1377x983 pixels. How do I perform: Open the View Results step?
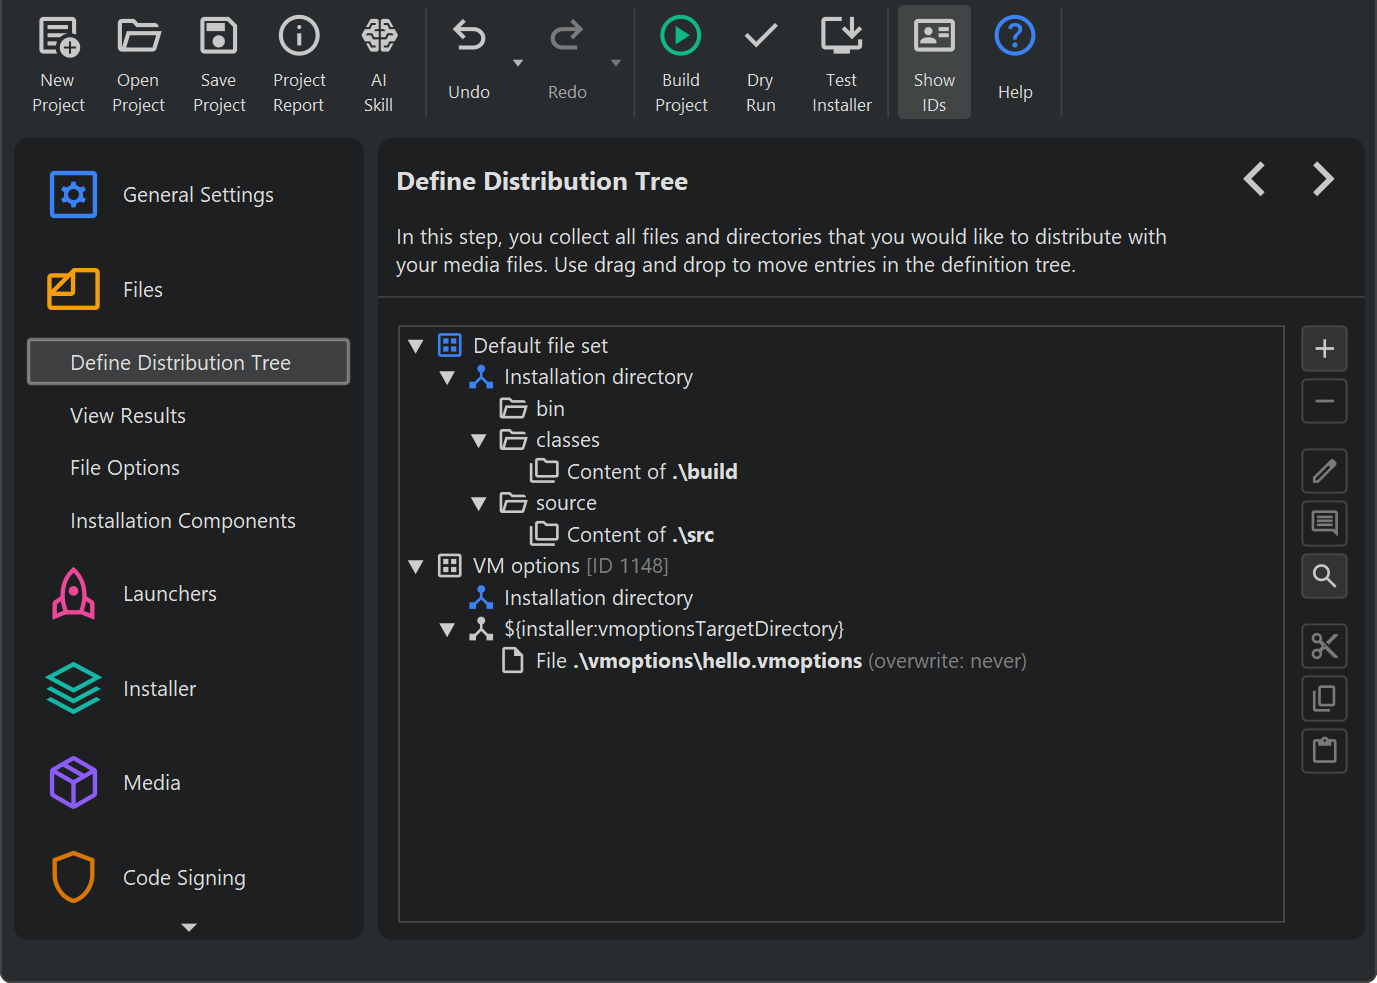point(128,416)
